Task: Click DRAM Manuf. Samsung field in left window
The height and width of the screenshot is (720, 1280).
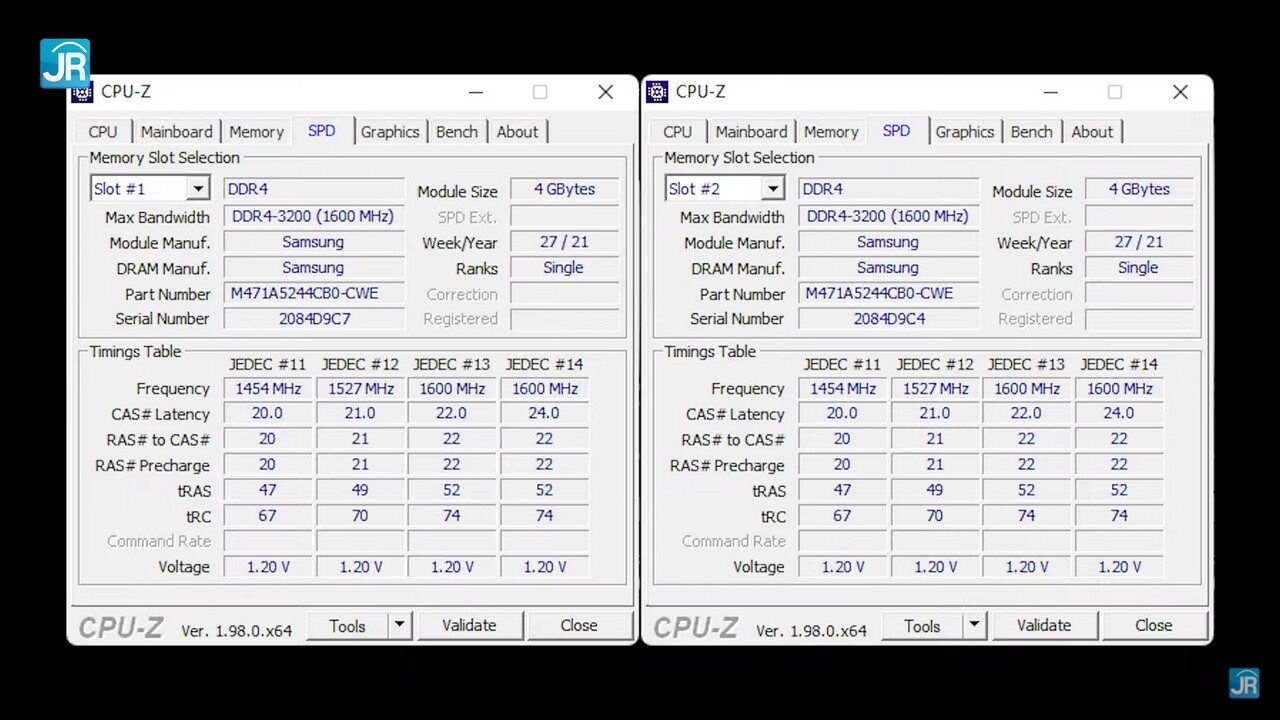Action: [314, 268]
